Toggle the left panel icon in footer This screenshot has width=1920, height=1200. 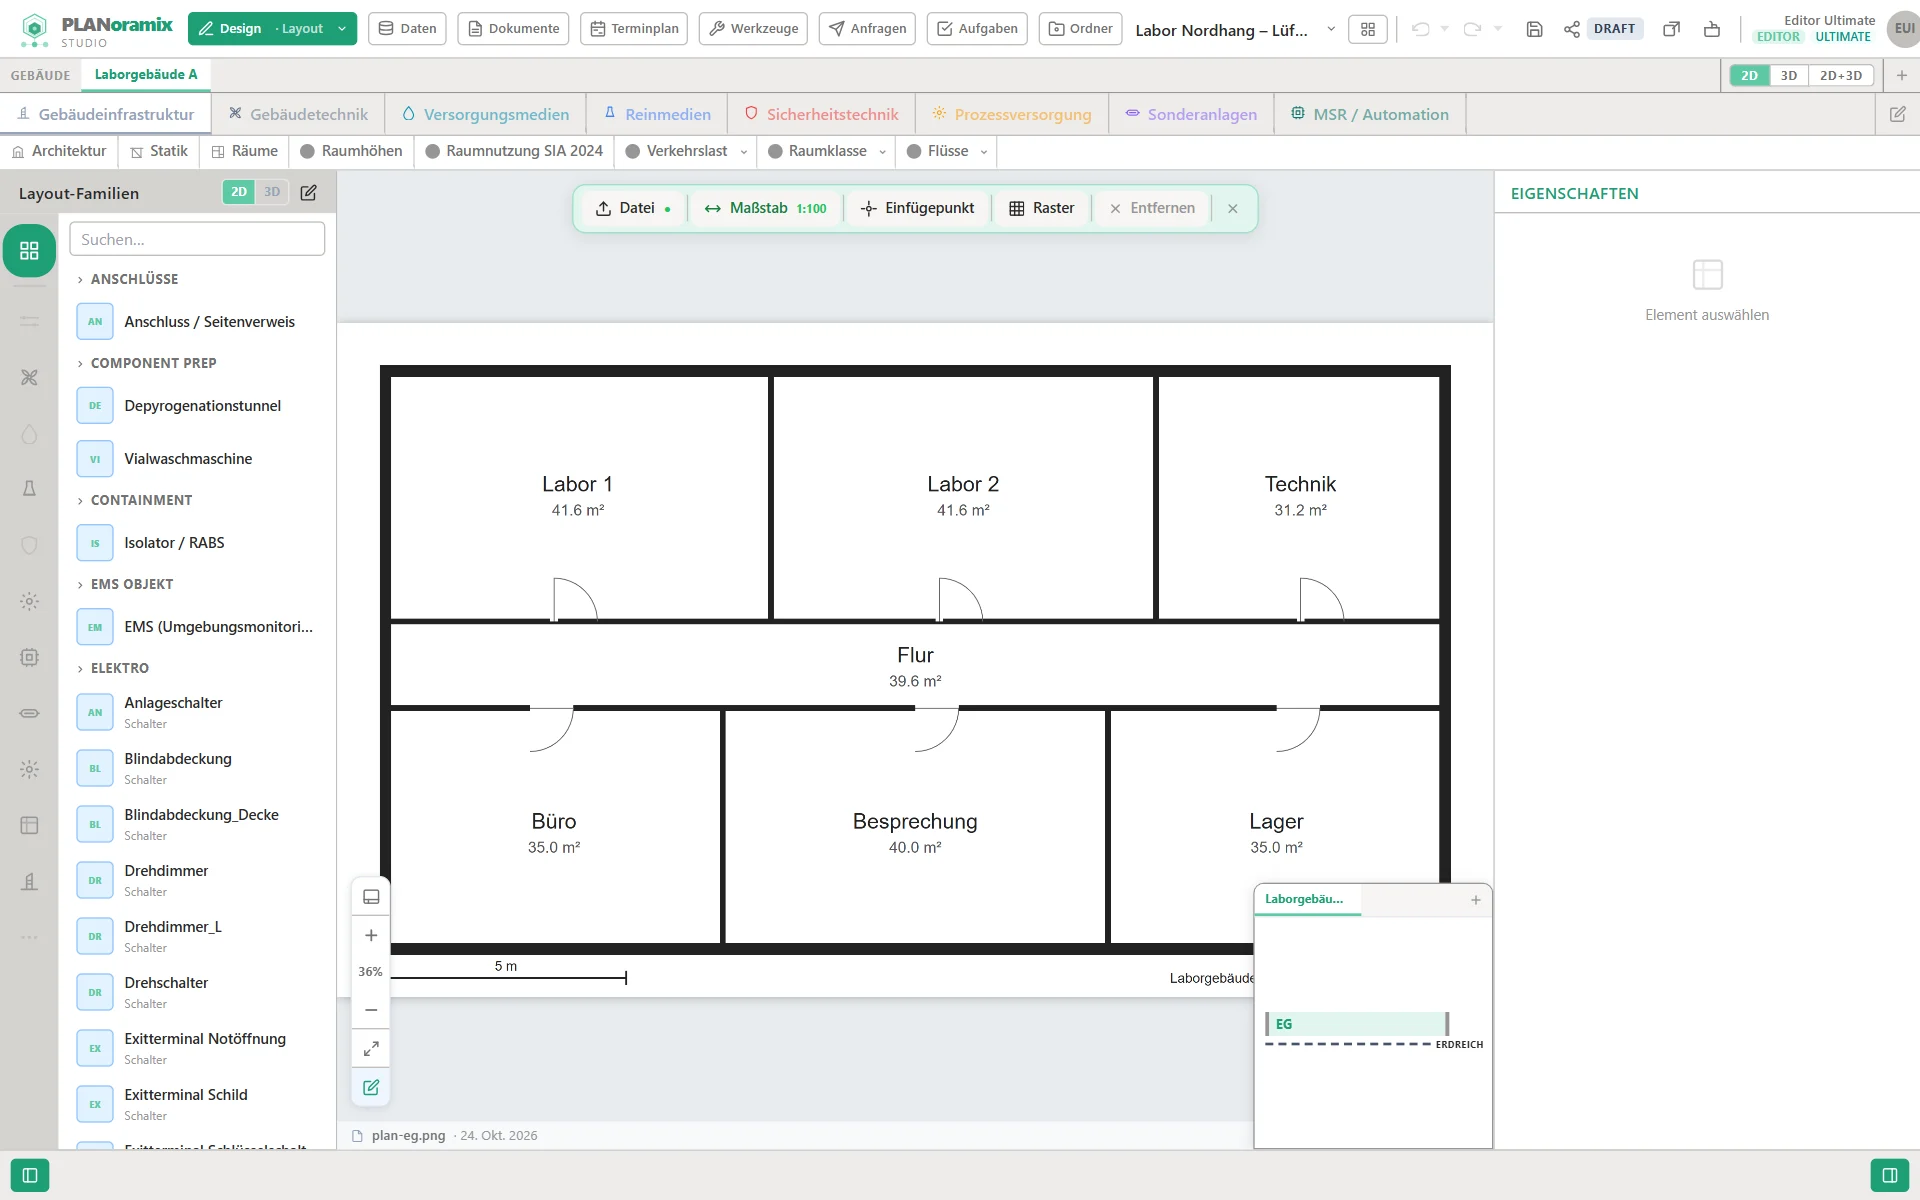coord(30,1175)
